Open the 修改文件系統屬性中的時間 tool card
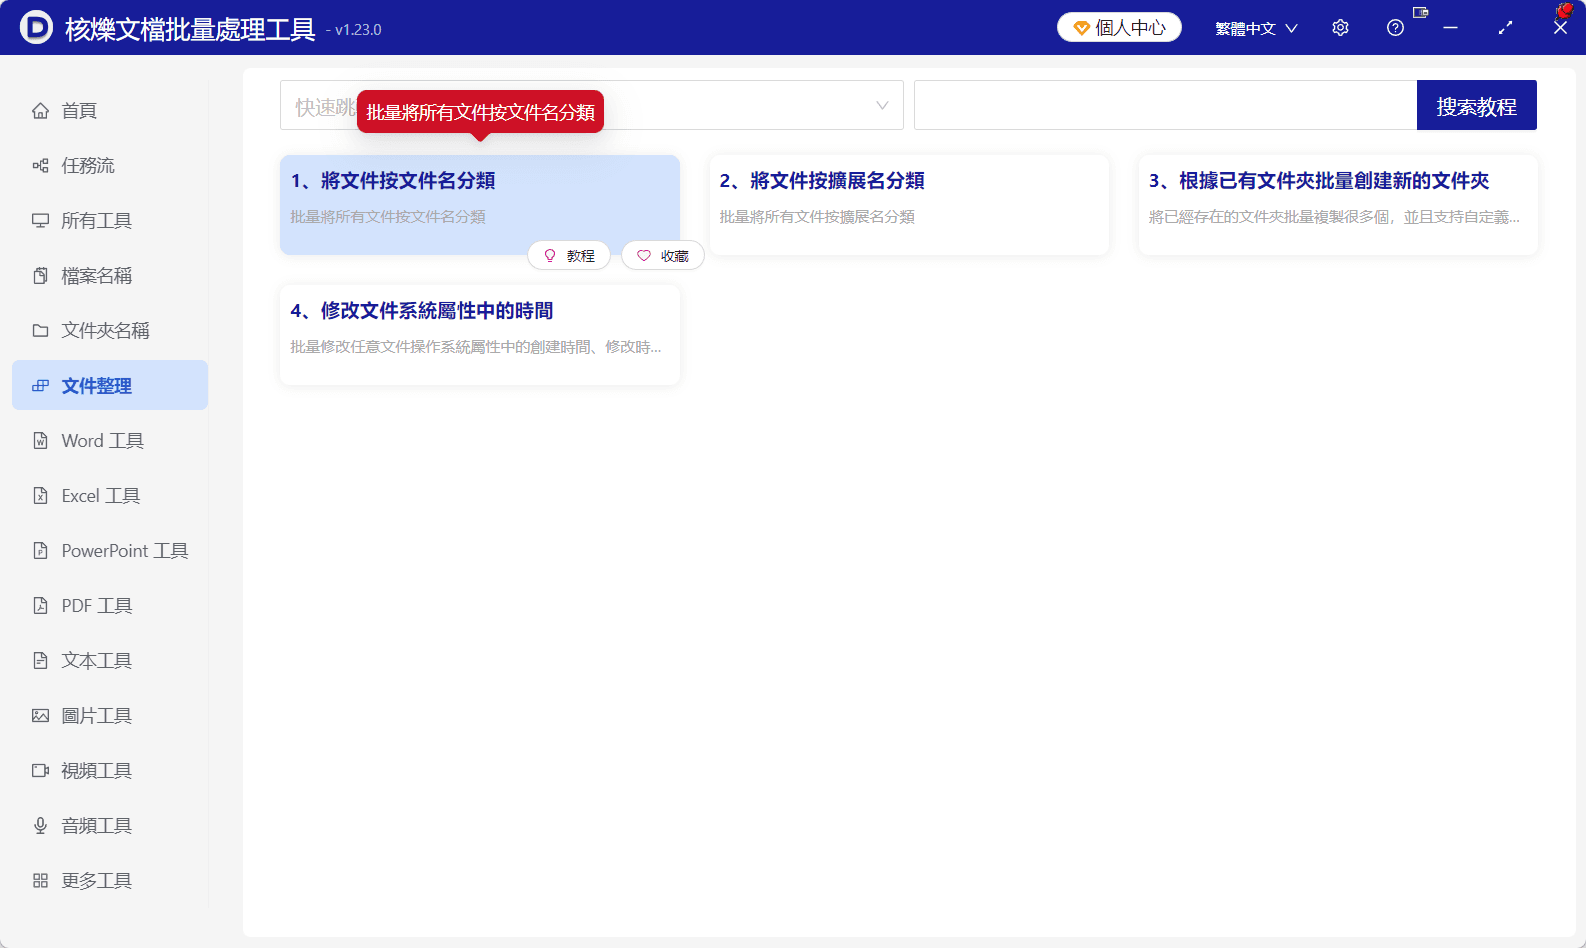Screen dimensions: 1586x948 (480, 334)
